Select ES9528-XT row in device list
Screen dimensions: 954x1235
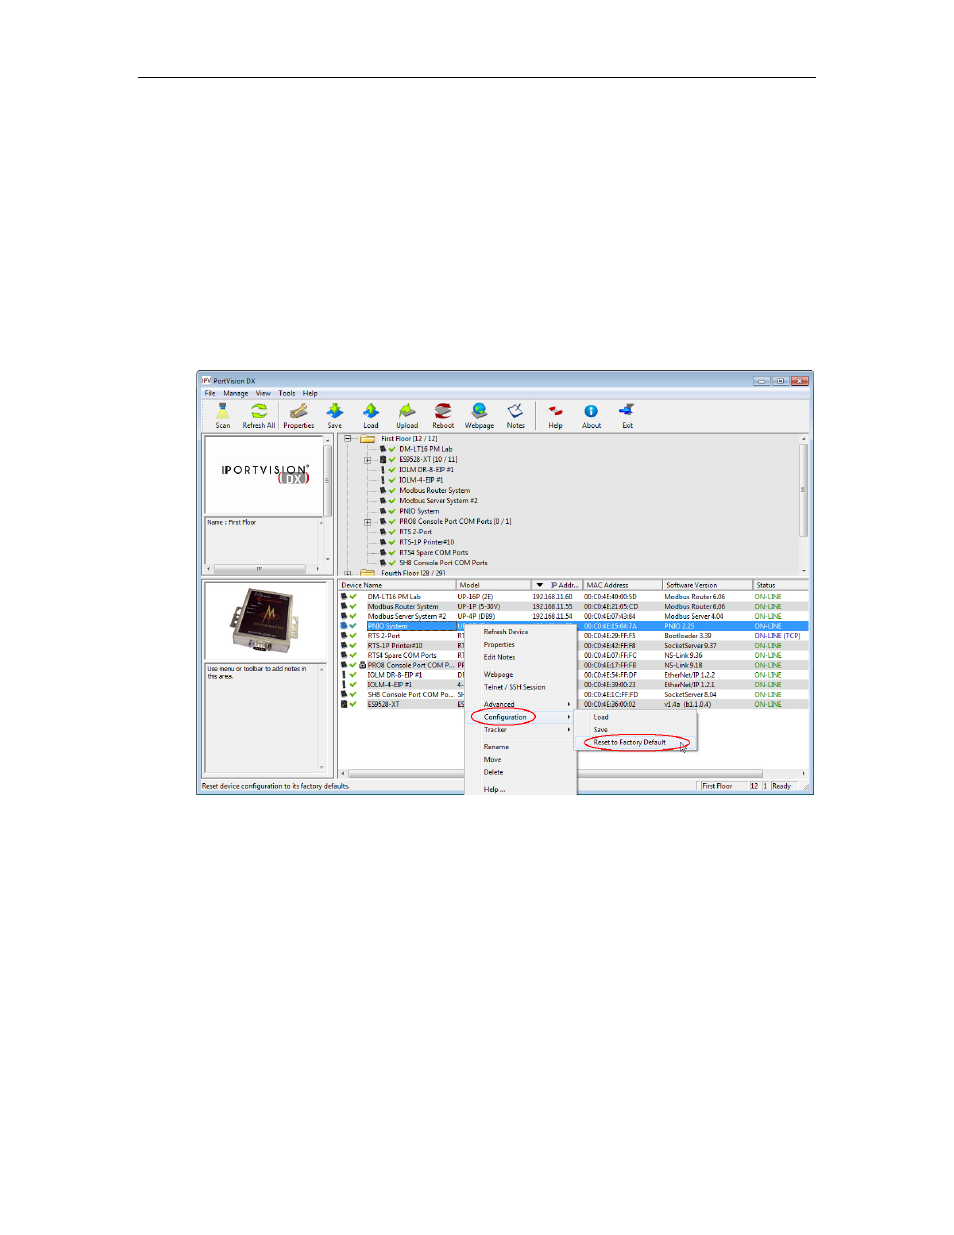573,704
